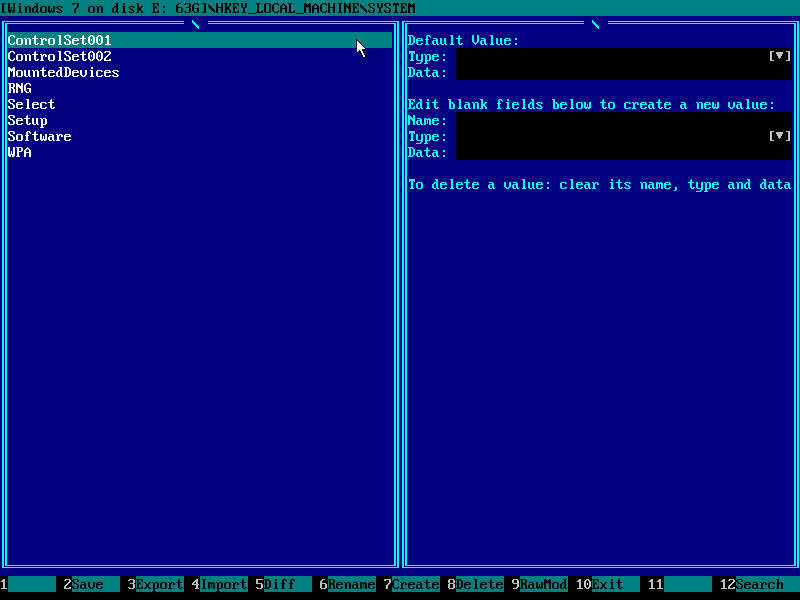Select the RNG key
Screen dimensions: 800x600
[x=19, y=88]
